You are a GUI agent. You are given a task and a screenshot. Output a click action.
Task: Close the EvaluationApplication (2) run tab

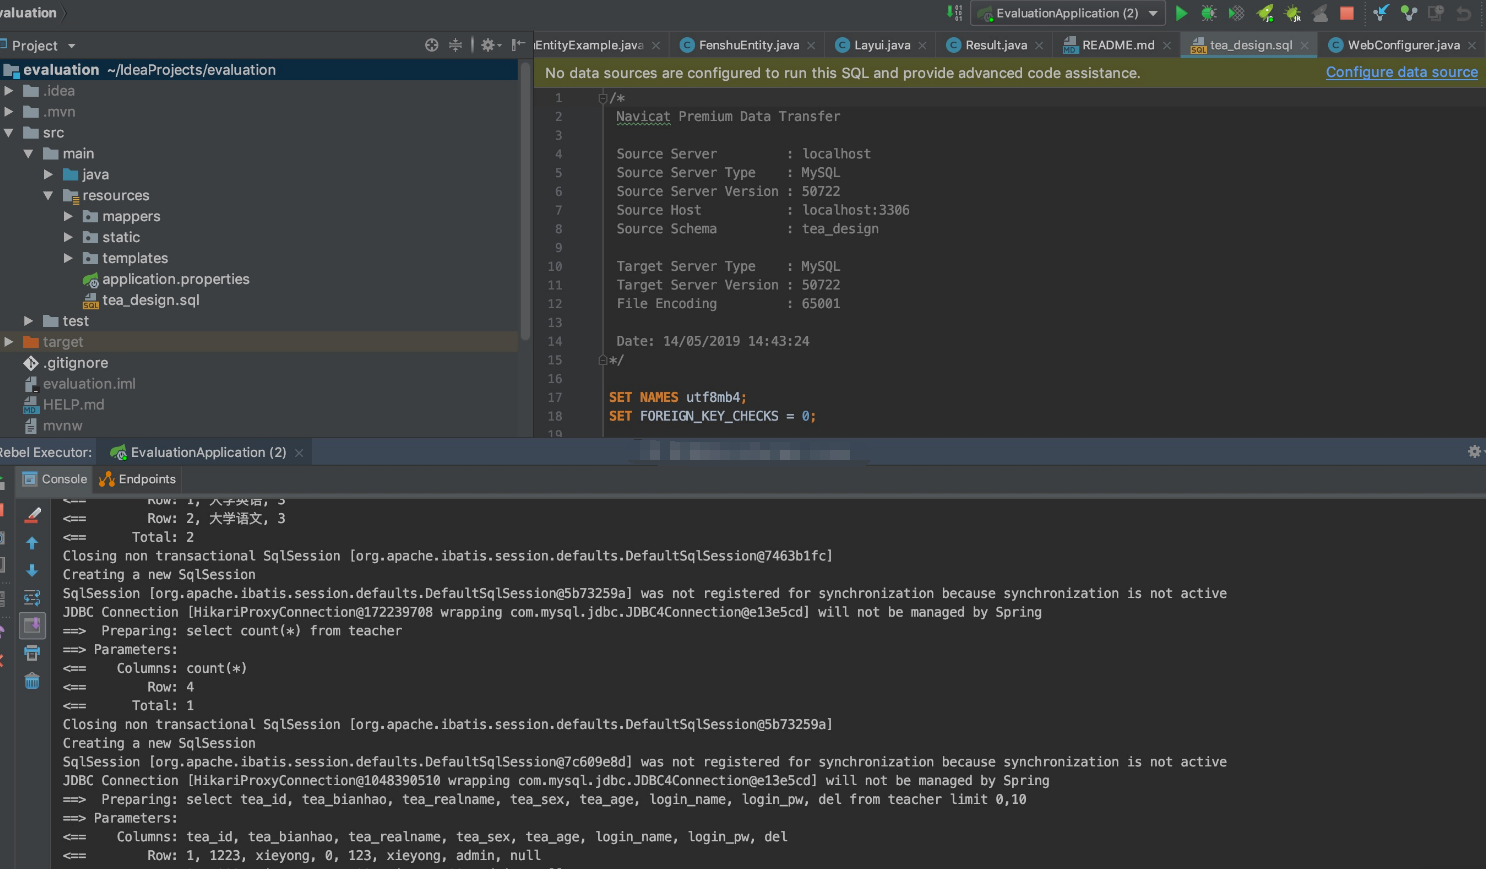tap(299, 453)
